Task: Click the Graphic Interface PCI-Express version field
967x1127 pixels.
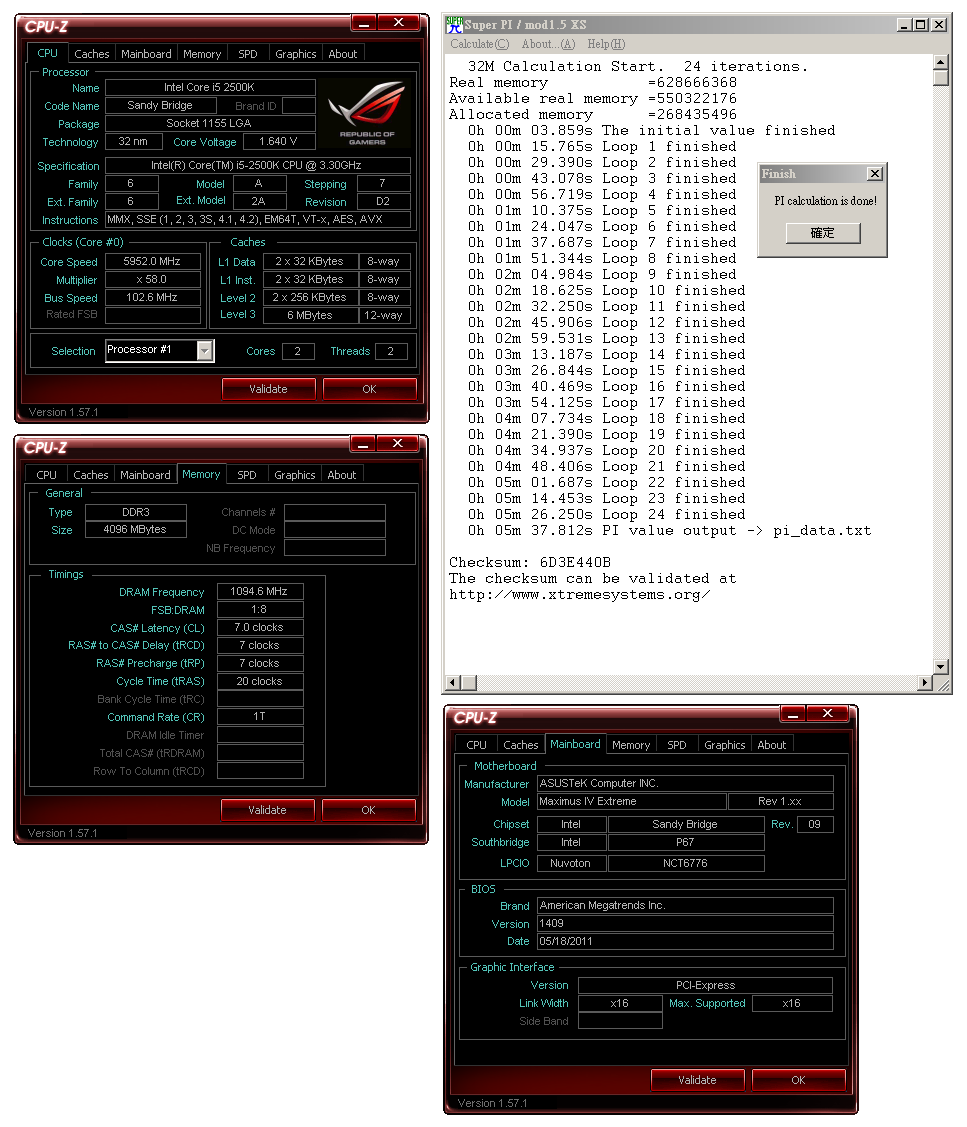Action: pyautogui.click(x=705, y=985)
